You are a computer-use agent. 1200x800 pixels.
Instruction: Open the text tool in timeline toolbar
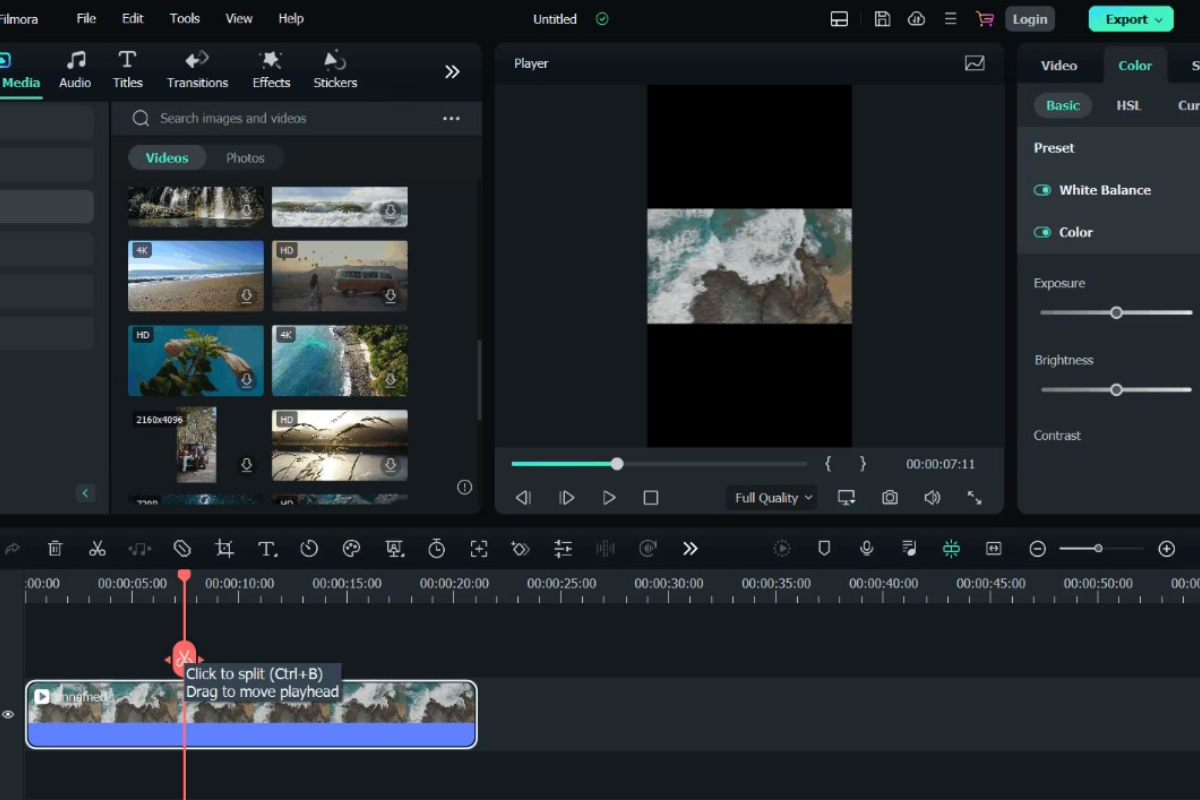coord(267,548)
